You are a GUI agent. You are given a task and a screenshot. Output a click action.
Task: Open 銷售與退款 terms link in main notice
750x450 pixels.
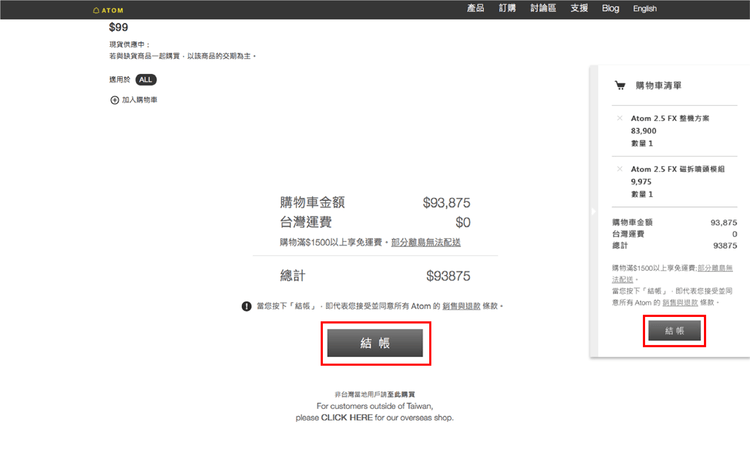(x=461, y=306)
